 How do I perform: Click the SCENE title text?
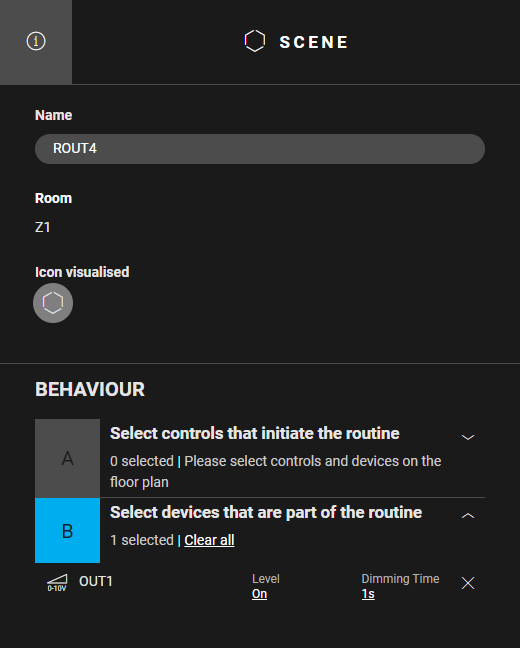click(314, 42)
